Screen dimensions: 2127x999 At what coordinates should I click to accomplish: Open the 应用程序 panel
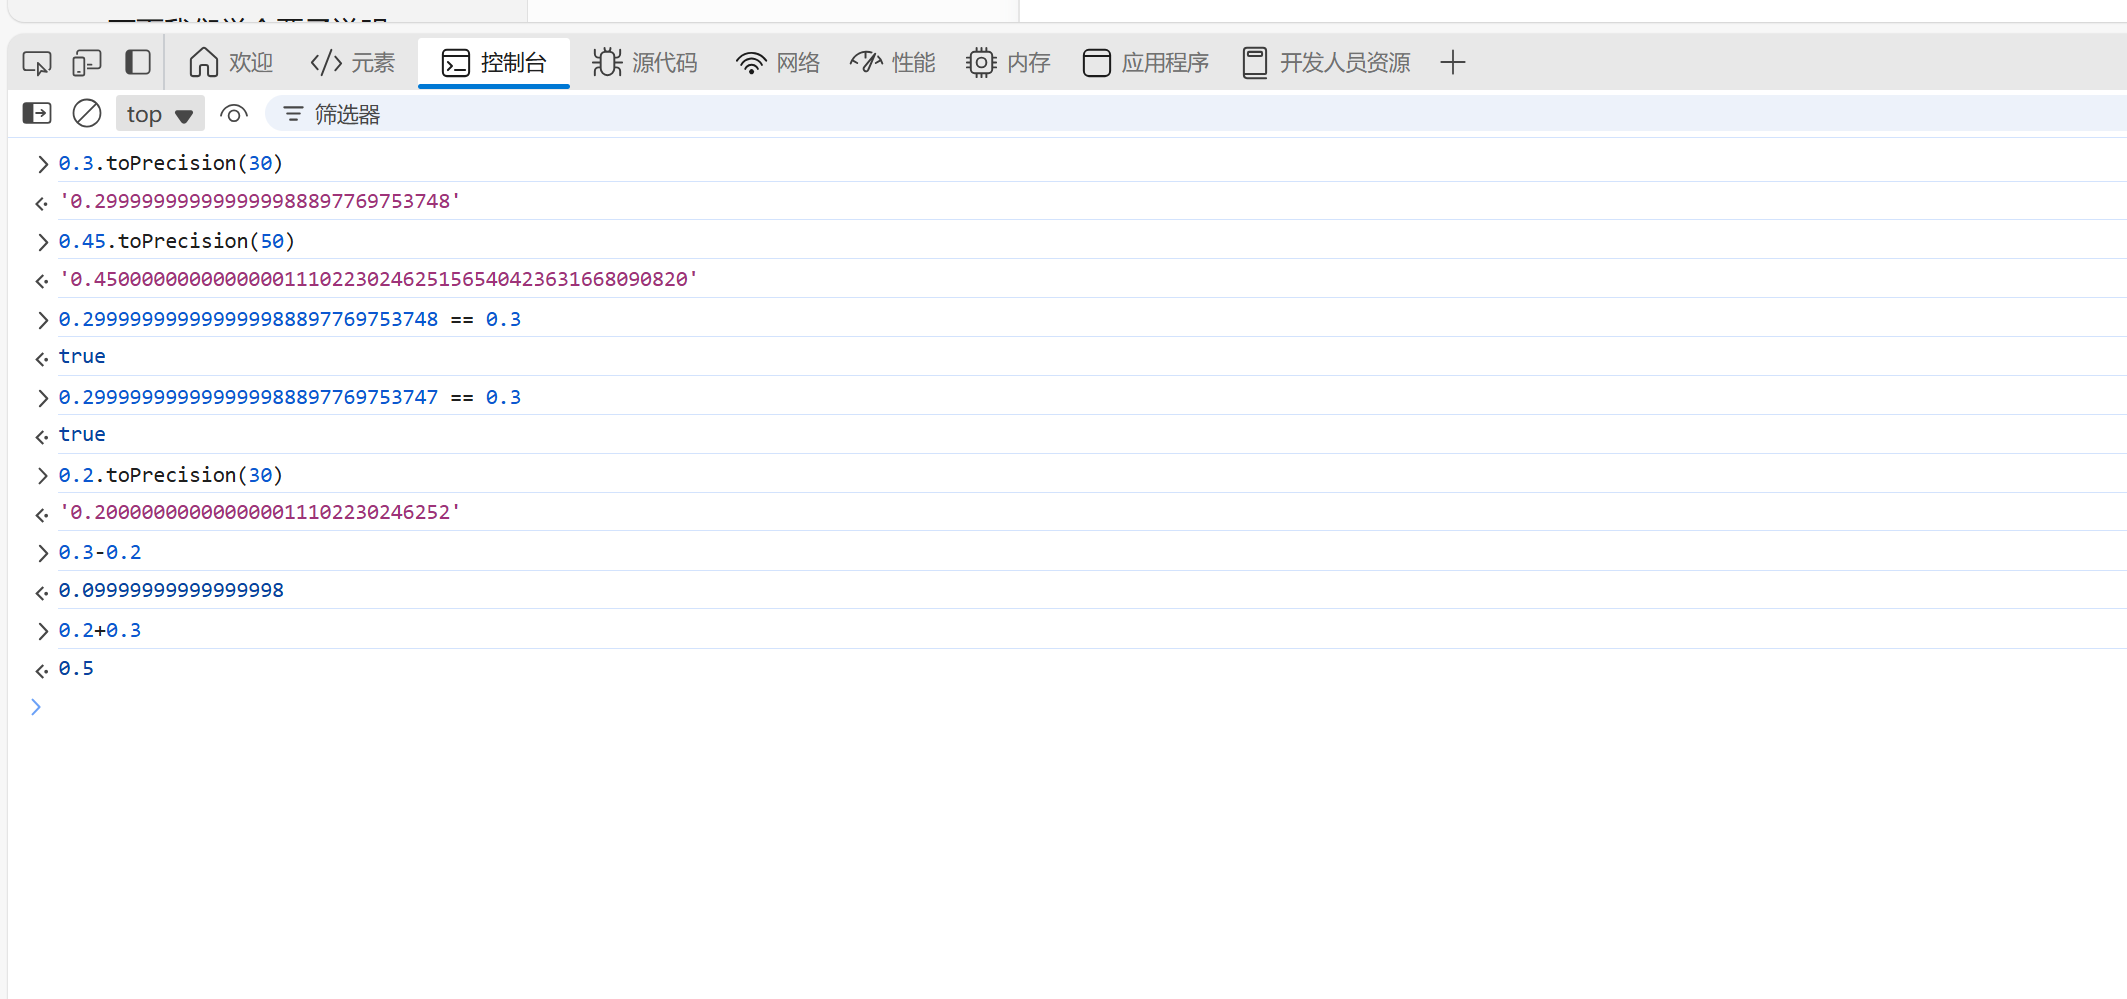1145,62
